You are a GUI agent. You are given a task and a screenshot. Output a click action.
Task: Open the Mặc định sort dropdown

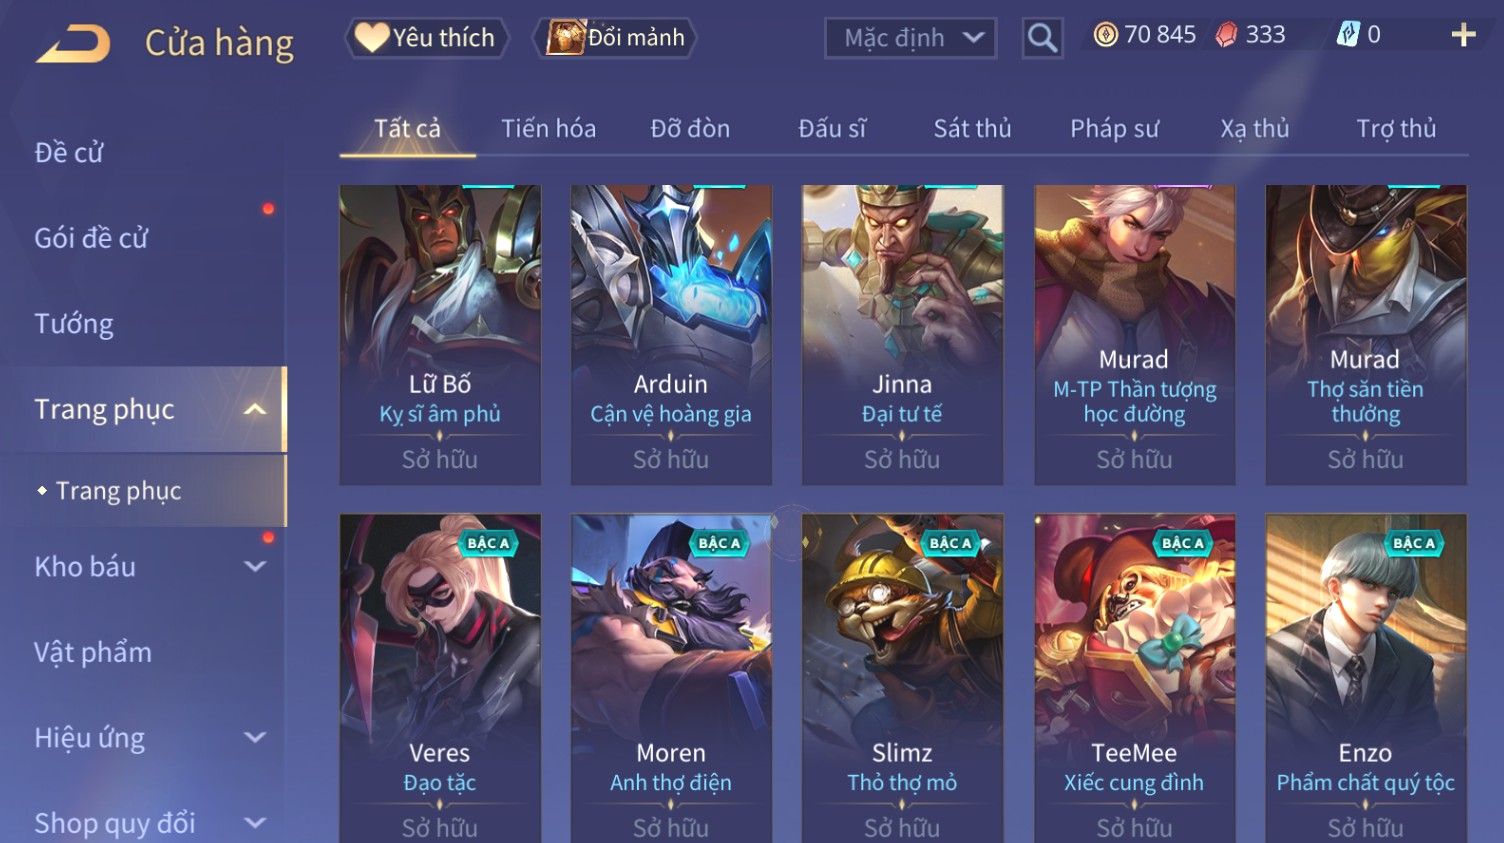(910, 39)
